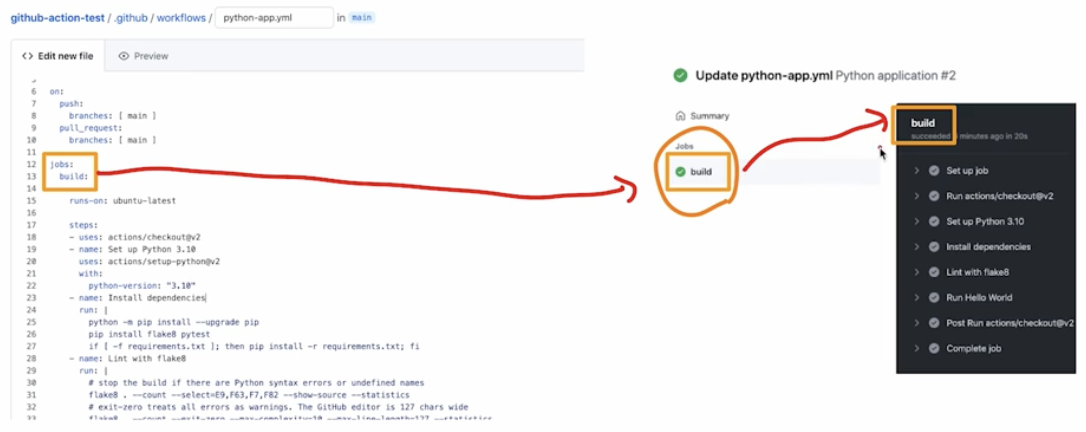
Task: Click code line 'steps:' at line 17
Action: pyautogui.click(x=83, y=225)
